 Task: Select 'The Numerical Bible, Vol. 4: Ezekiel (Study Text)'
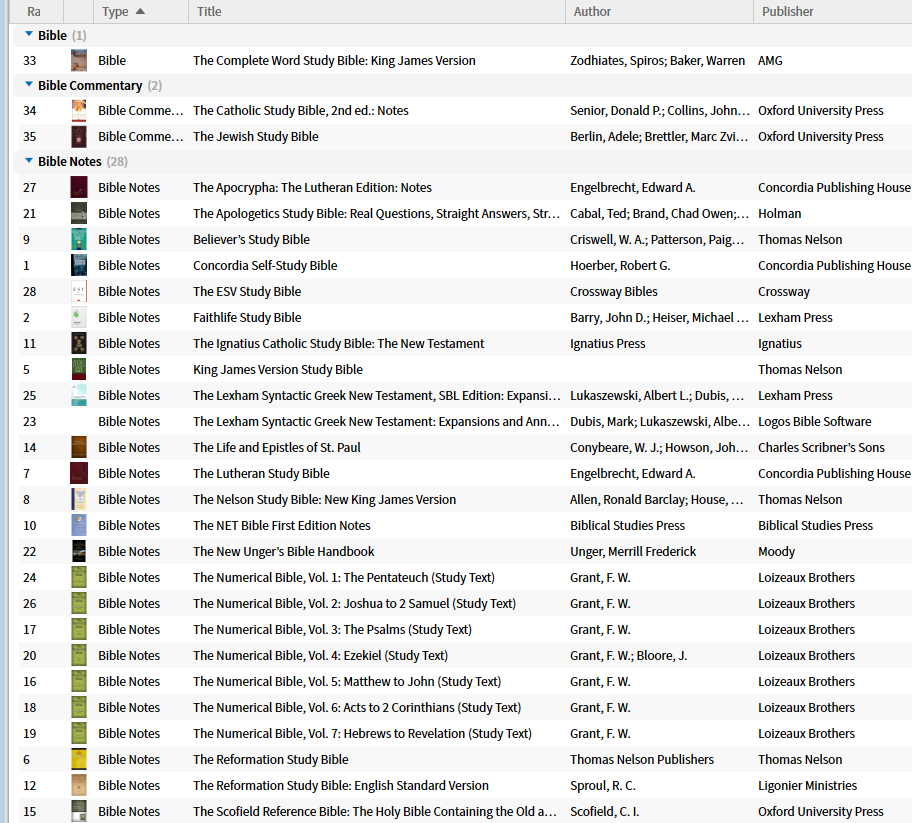coord(320,655)
